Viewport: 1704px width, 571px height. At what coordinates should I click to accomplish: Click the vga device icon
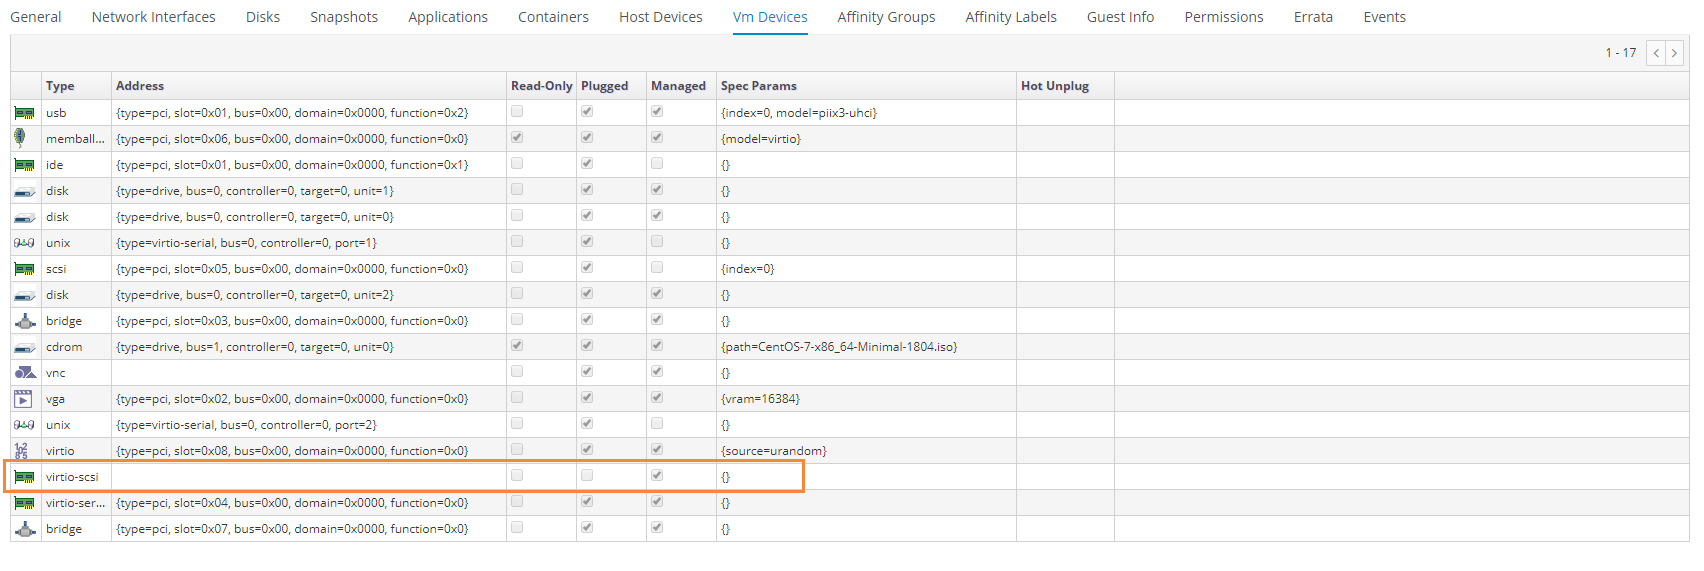click(x=23, y=399)
